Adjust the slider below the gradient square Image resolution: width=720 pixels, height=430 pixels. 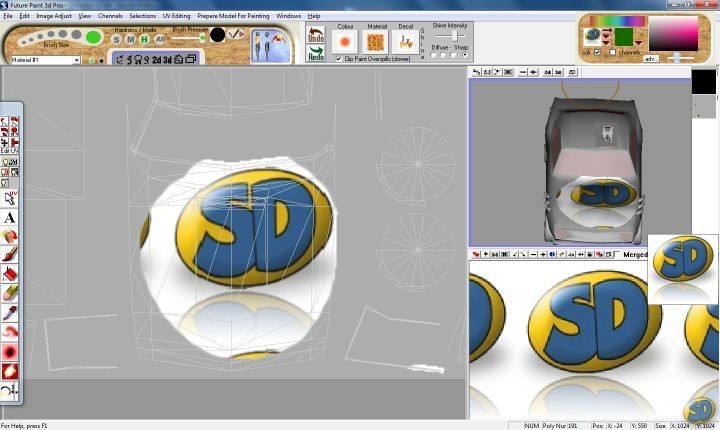pyautogui.click(x=676, y=58)
